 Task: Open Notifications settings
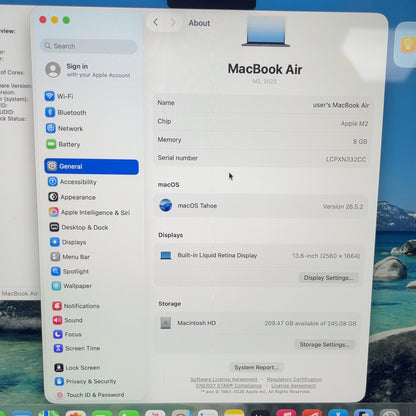pos(76,306)
